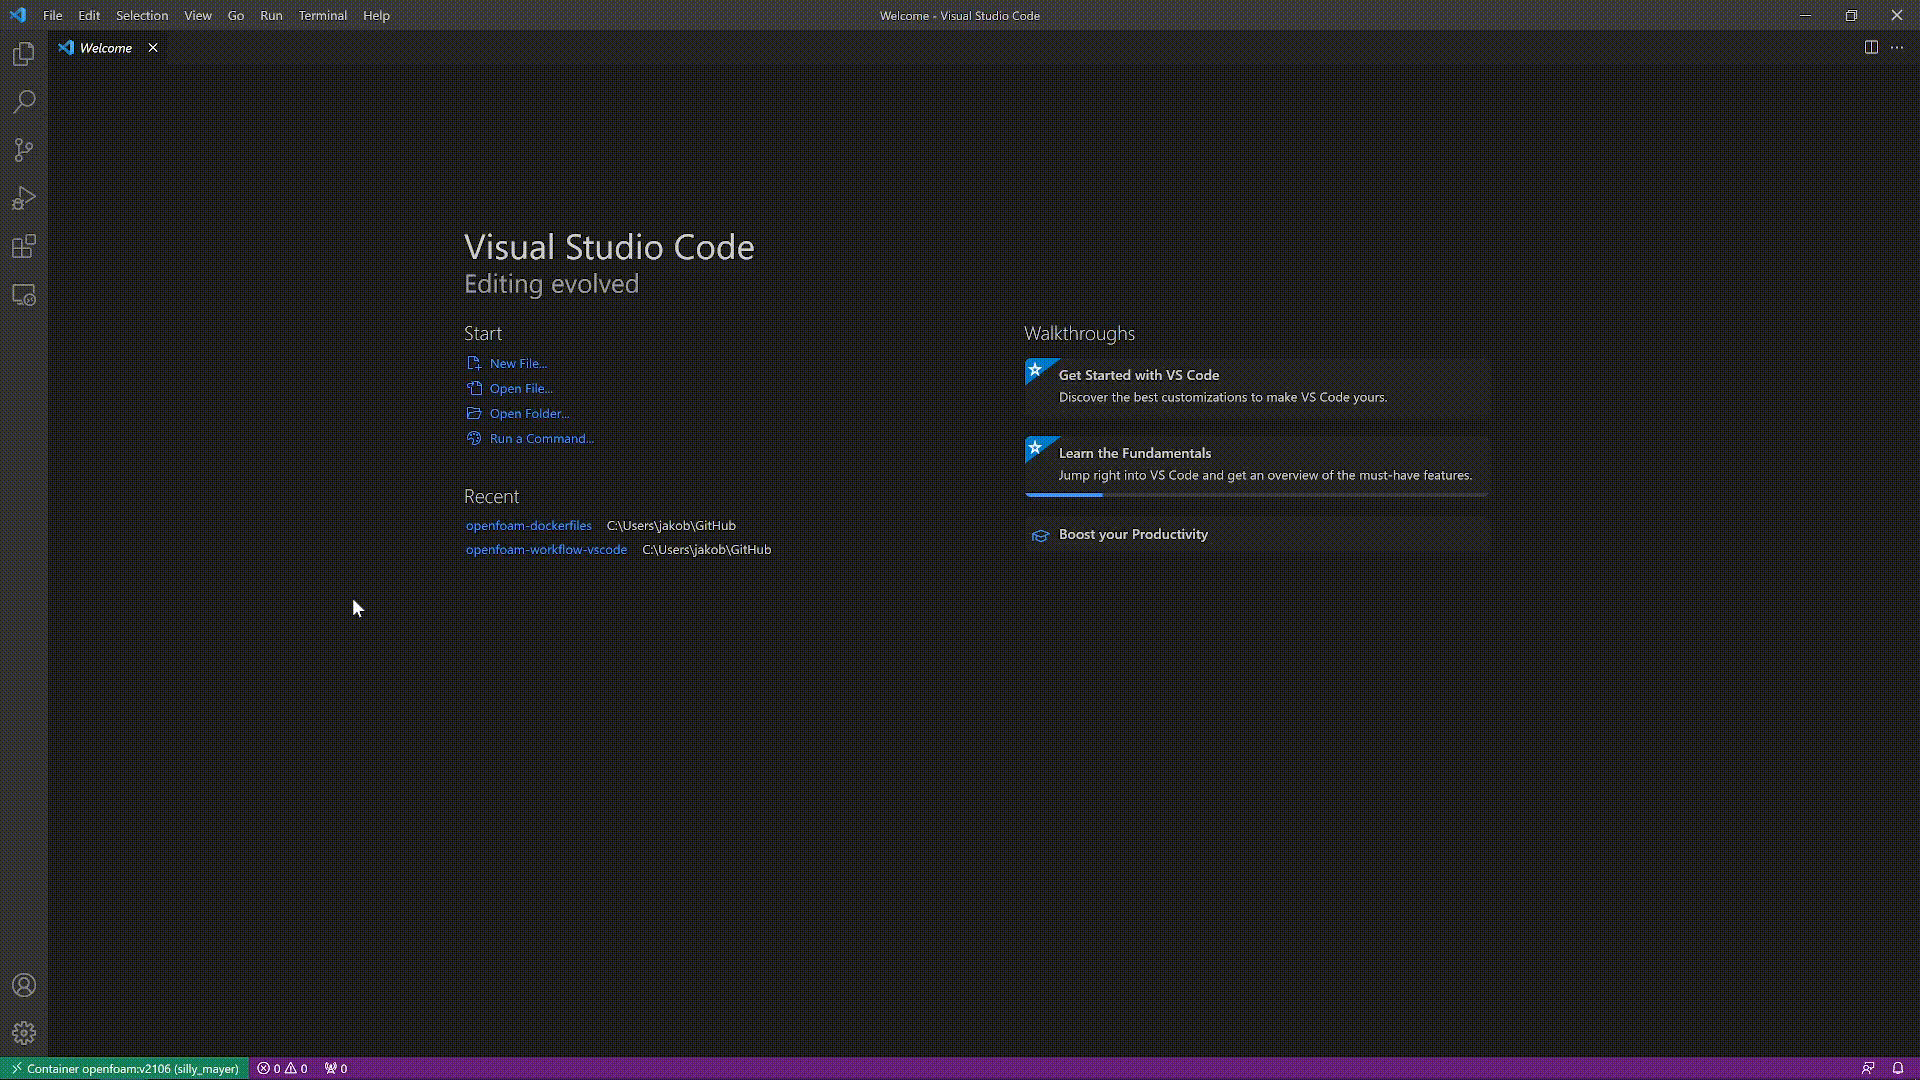
Task: Open Run and Debug view
Action: click(x=24, y=198)
